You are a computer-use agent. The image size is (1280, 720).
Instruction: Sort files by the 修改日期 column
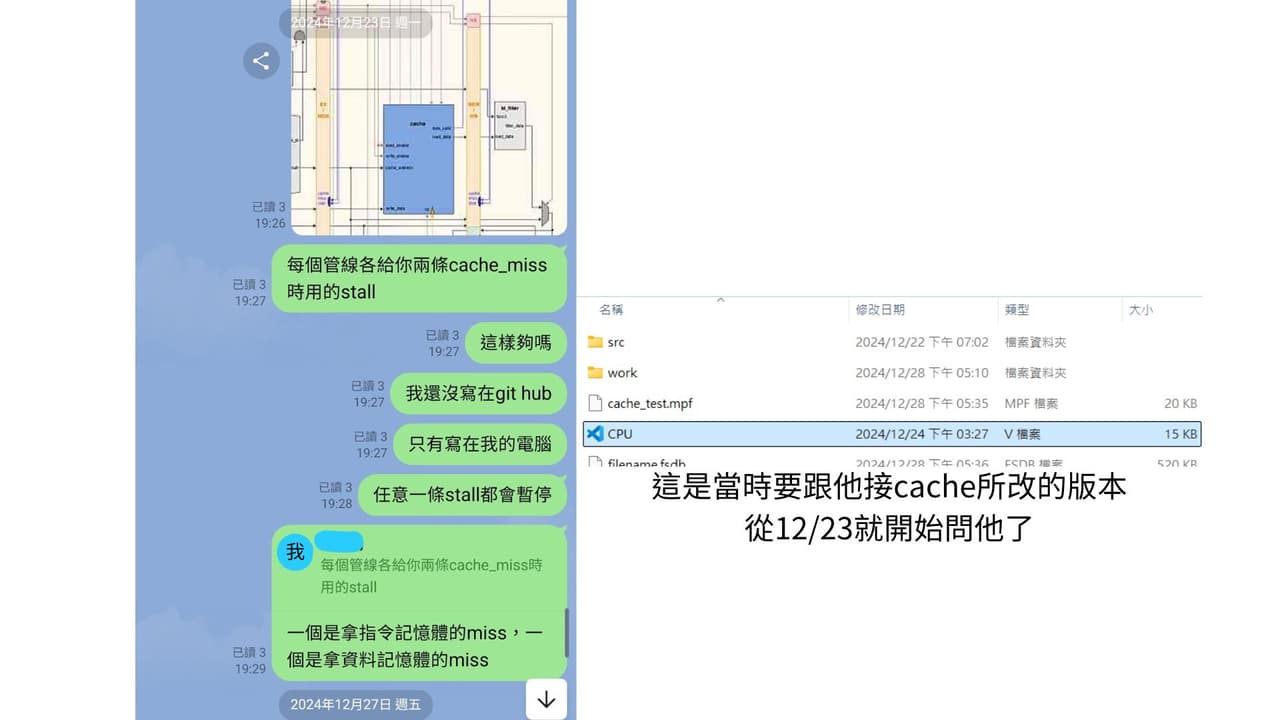point(879,310)
